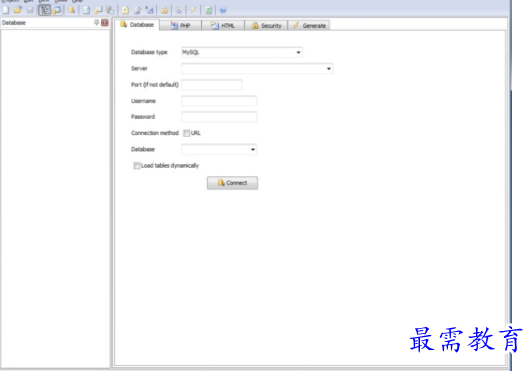531x371 pixels.
Task: Switch to the PHP tab
Action: point(180,25)
